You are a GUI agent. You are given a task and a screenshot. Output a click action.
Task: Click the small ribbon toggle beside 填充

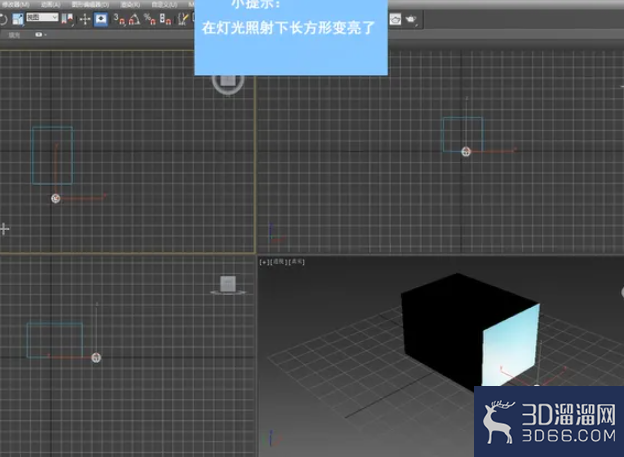click(x=40, y=35)
